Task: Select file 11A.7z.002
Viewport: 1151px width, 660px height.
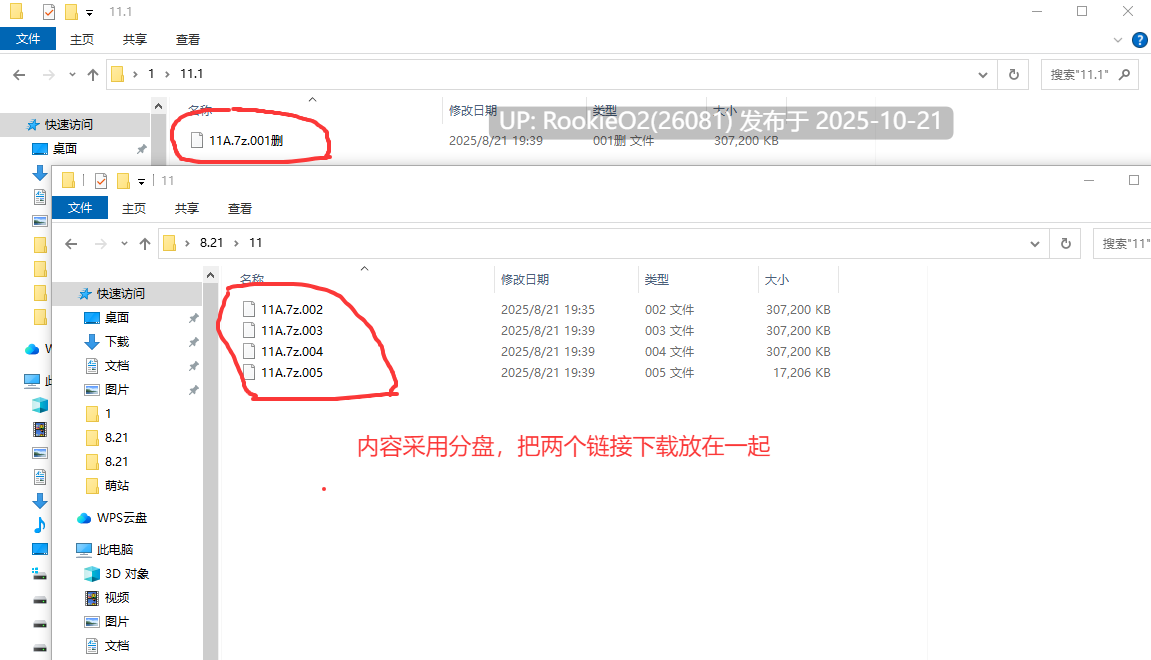Action: click(292, 310)
